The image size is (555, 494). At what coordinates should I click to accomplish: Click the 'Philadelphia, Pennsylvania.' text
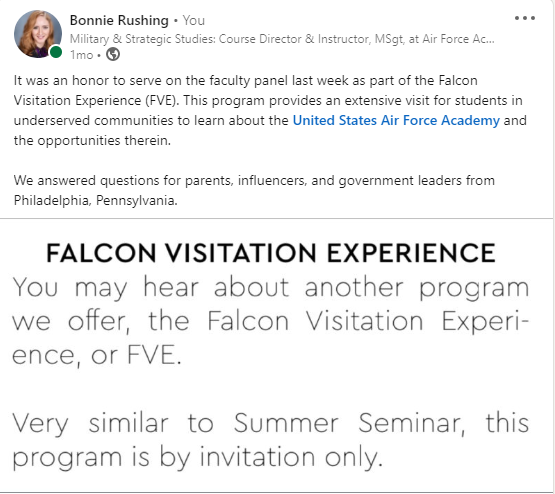pos(96,201)
